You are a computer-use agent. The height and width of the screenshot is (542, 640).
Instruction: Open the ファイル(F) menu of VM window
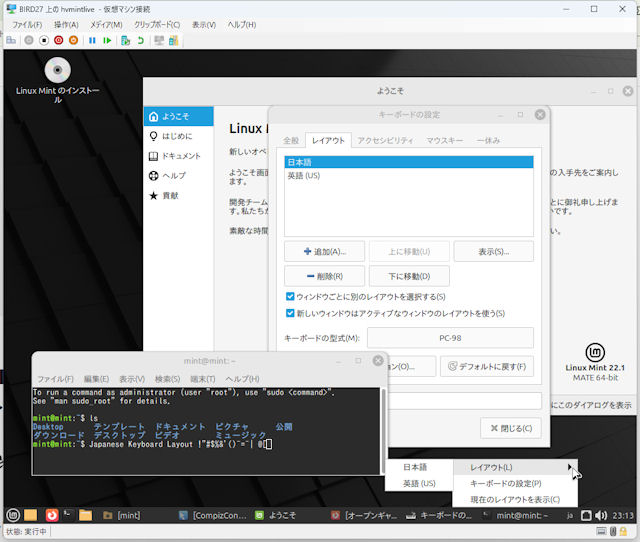(27, 24)
